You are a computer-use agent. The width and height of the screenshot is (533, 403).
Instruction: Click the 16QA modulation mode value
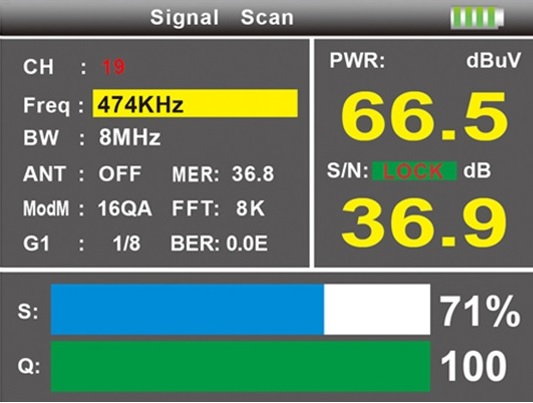pyautogui.click(x=125, y=208)
